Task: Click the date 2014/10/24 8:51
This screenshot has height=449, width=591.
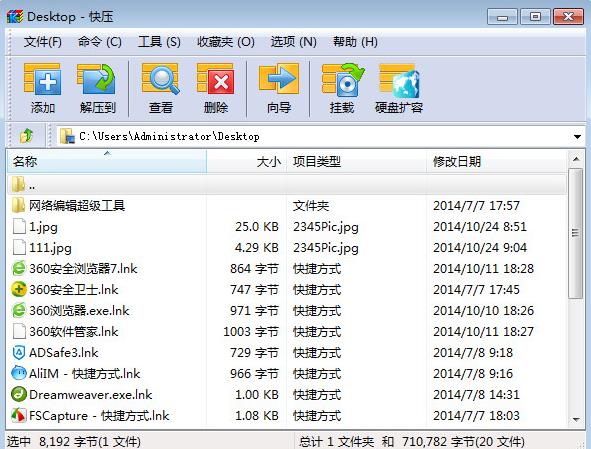Action: click(480, 227)
